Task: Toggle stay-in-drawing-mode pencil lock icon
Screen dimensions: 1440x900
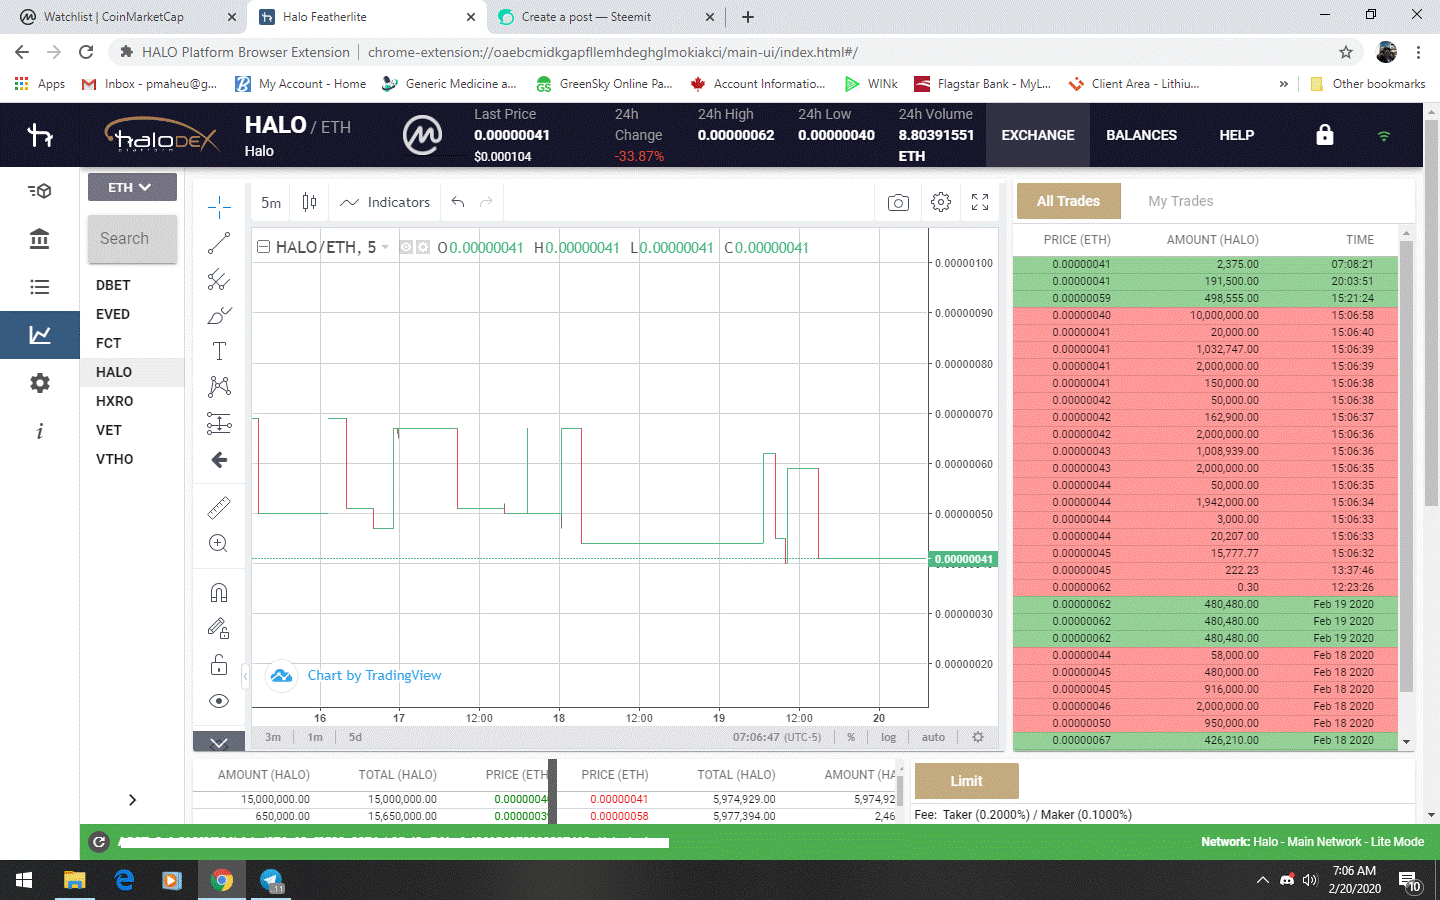Action: click(x=219, y=629)
